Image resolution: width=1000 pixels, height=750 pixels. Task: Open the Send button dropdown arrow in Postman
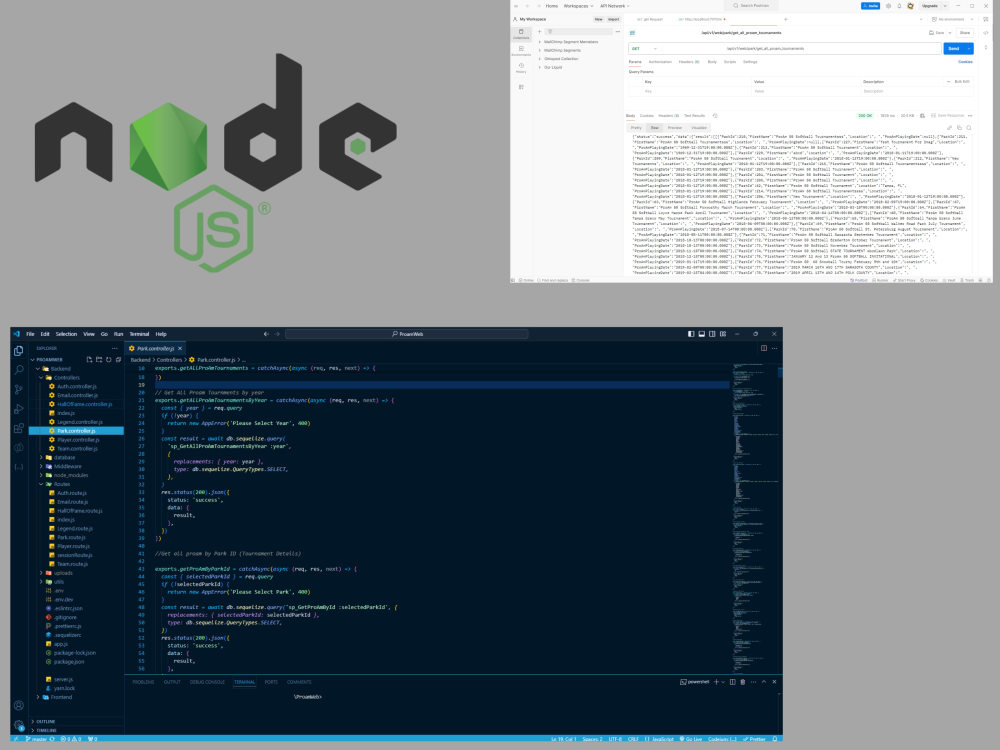coord(969,48)
